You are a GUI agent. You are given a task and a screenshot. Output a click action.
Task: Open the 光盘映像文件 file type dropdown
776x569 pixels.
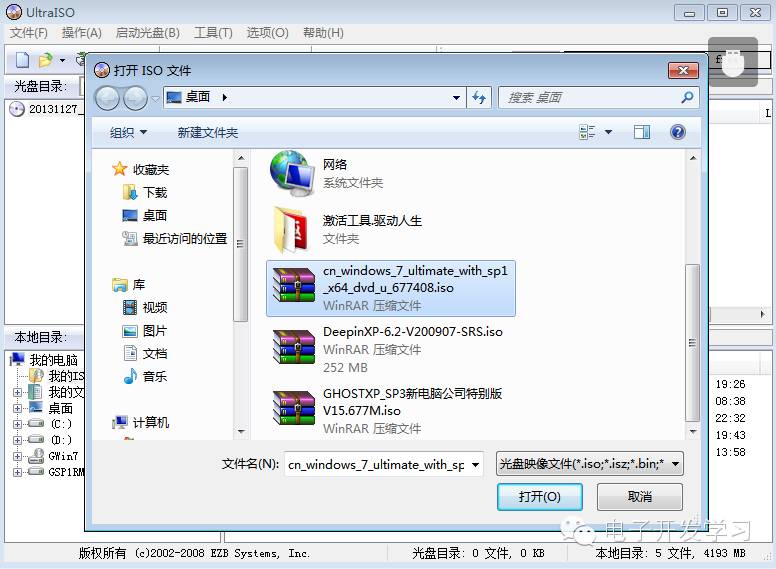pyautogui.click(x=589, y=464)
